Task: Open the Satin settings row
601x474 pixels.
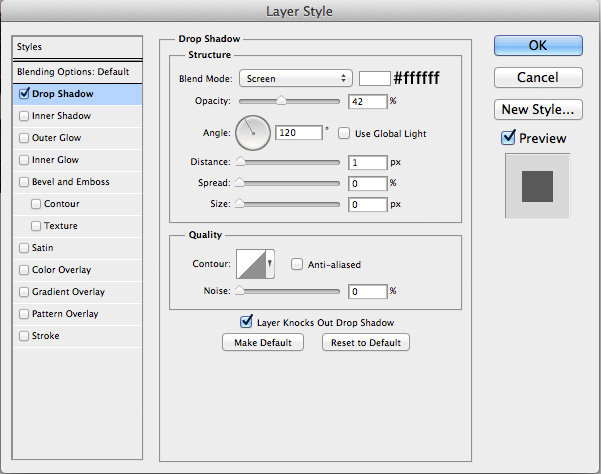Action: click(77, 248)
